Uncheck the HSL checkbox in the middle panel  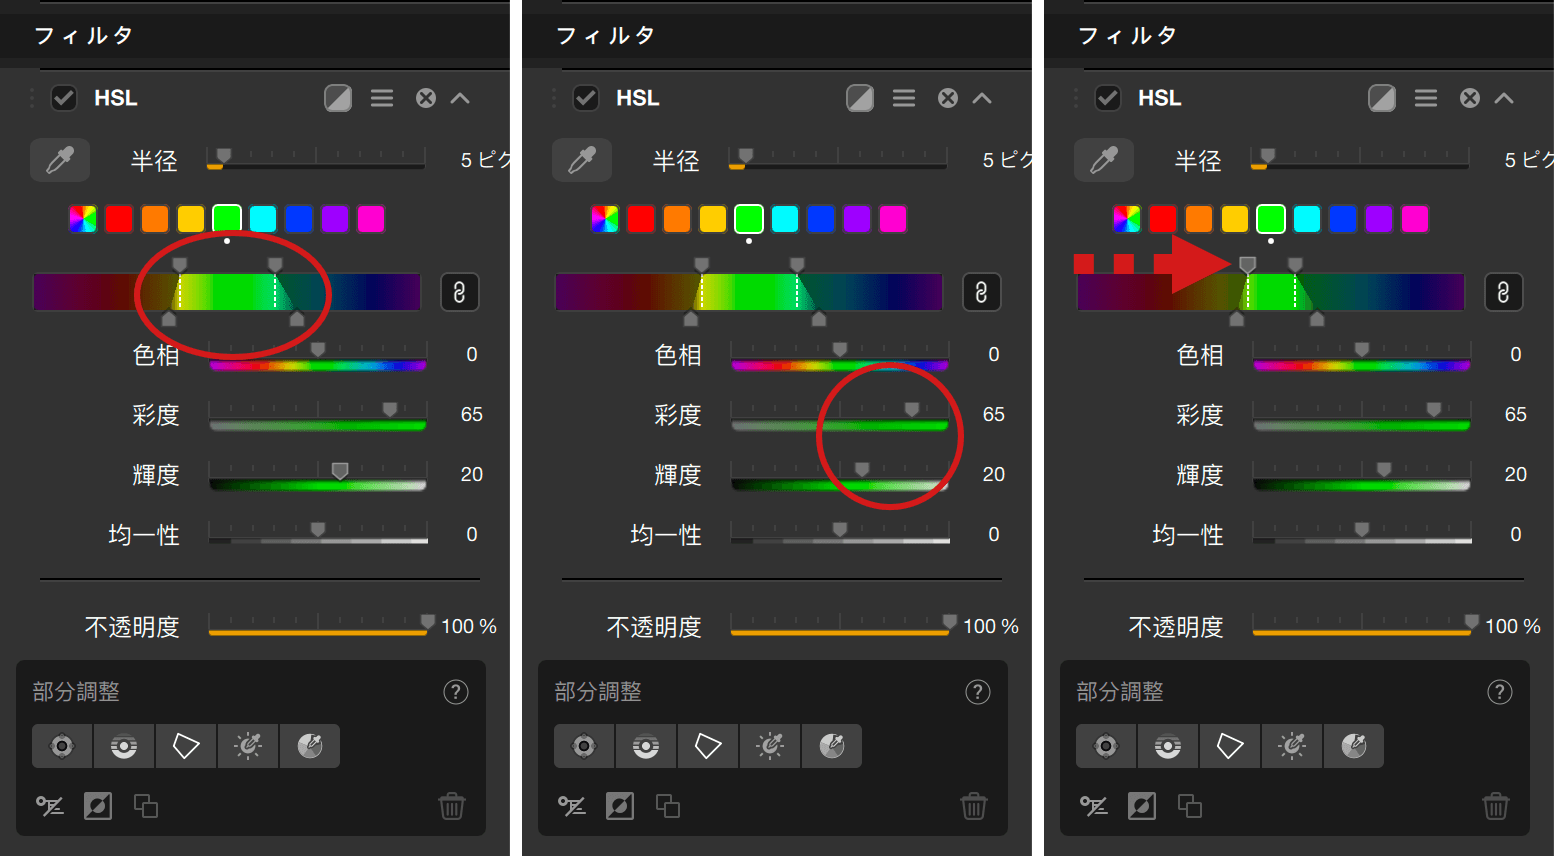586,98
